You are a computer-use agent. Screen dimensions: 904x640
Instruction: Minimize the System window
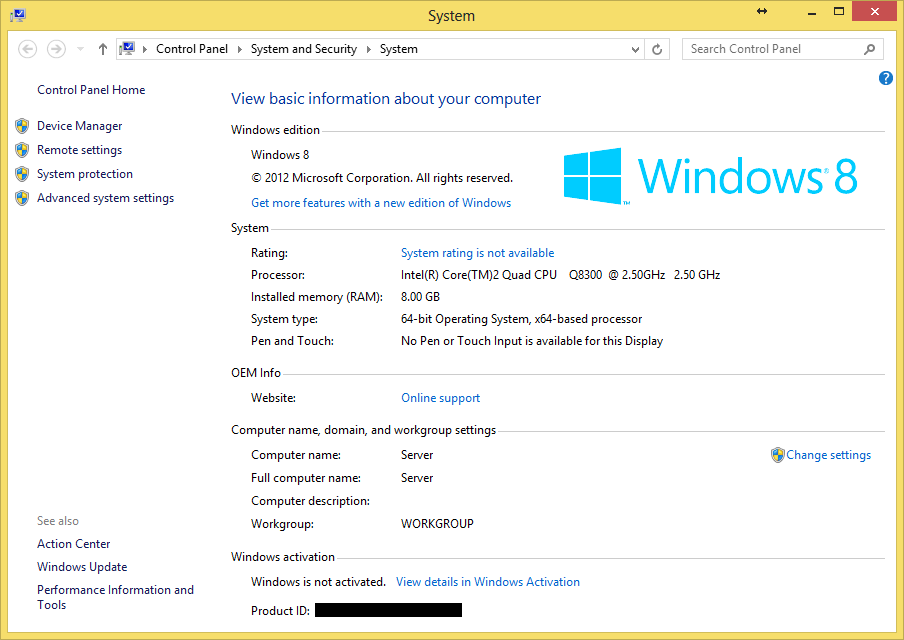tap(812, 13)
